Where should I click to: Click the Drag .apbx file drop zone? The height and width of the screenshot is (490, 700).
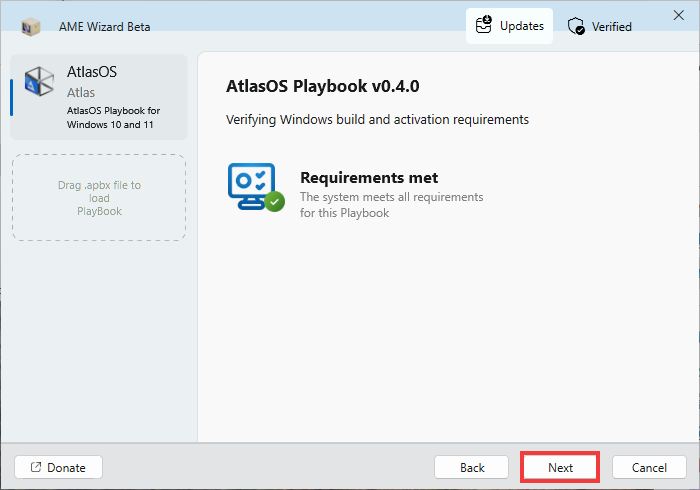[99, 198]
